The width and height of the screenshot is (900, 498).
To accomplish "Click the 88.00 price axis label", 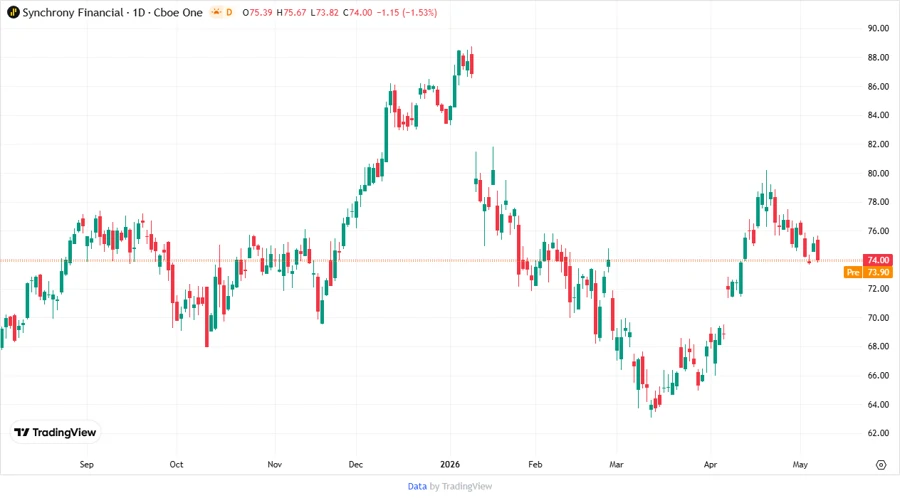I will [x=878, y=57].
